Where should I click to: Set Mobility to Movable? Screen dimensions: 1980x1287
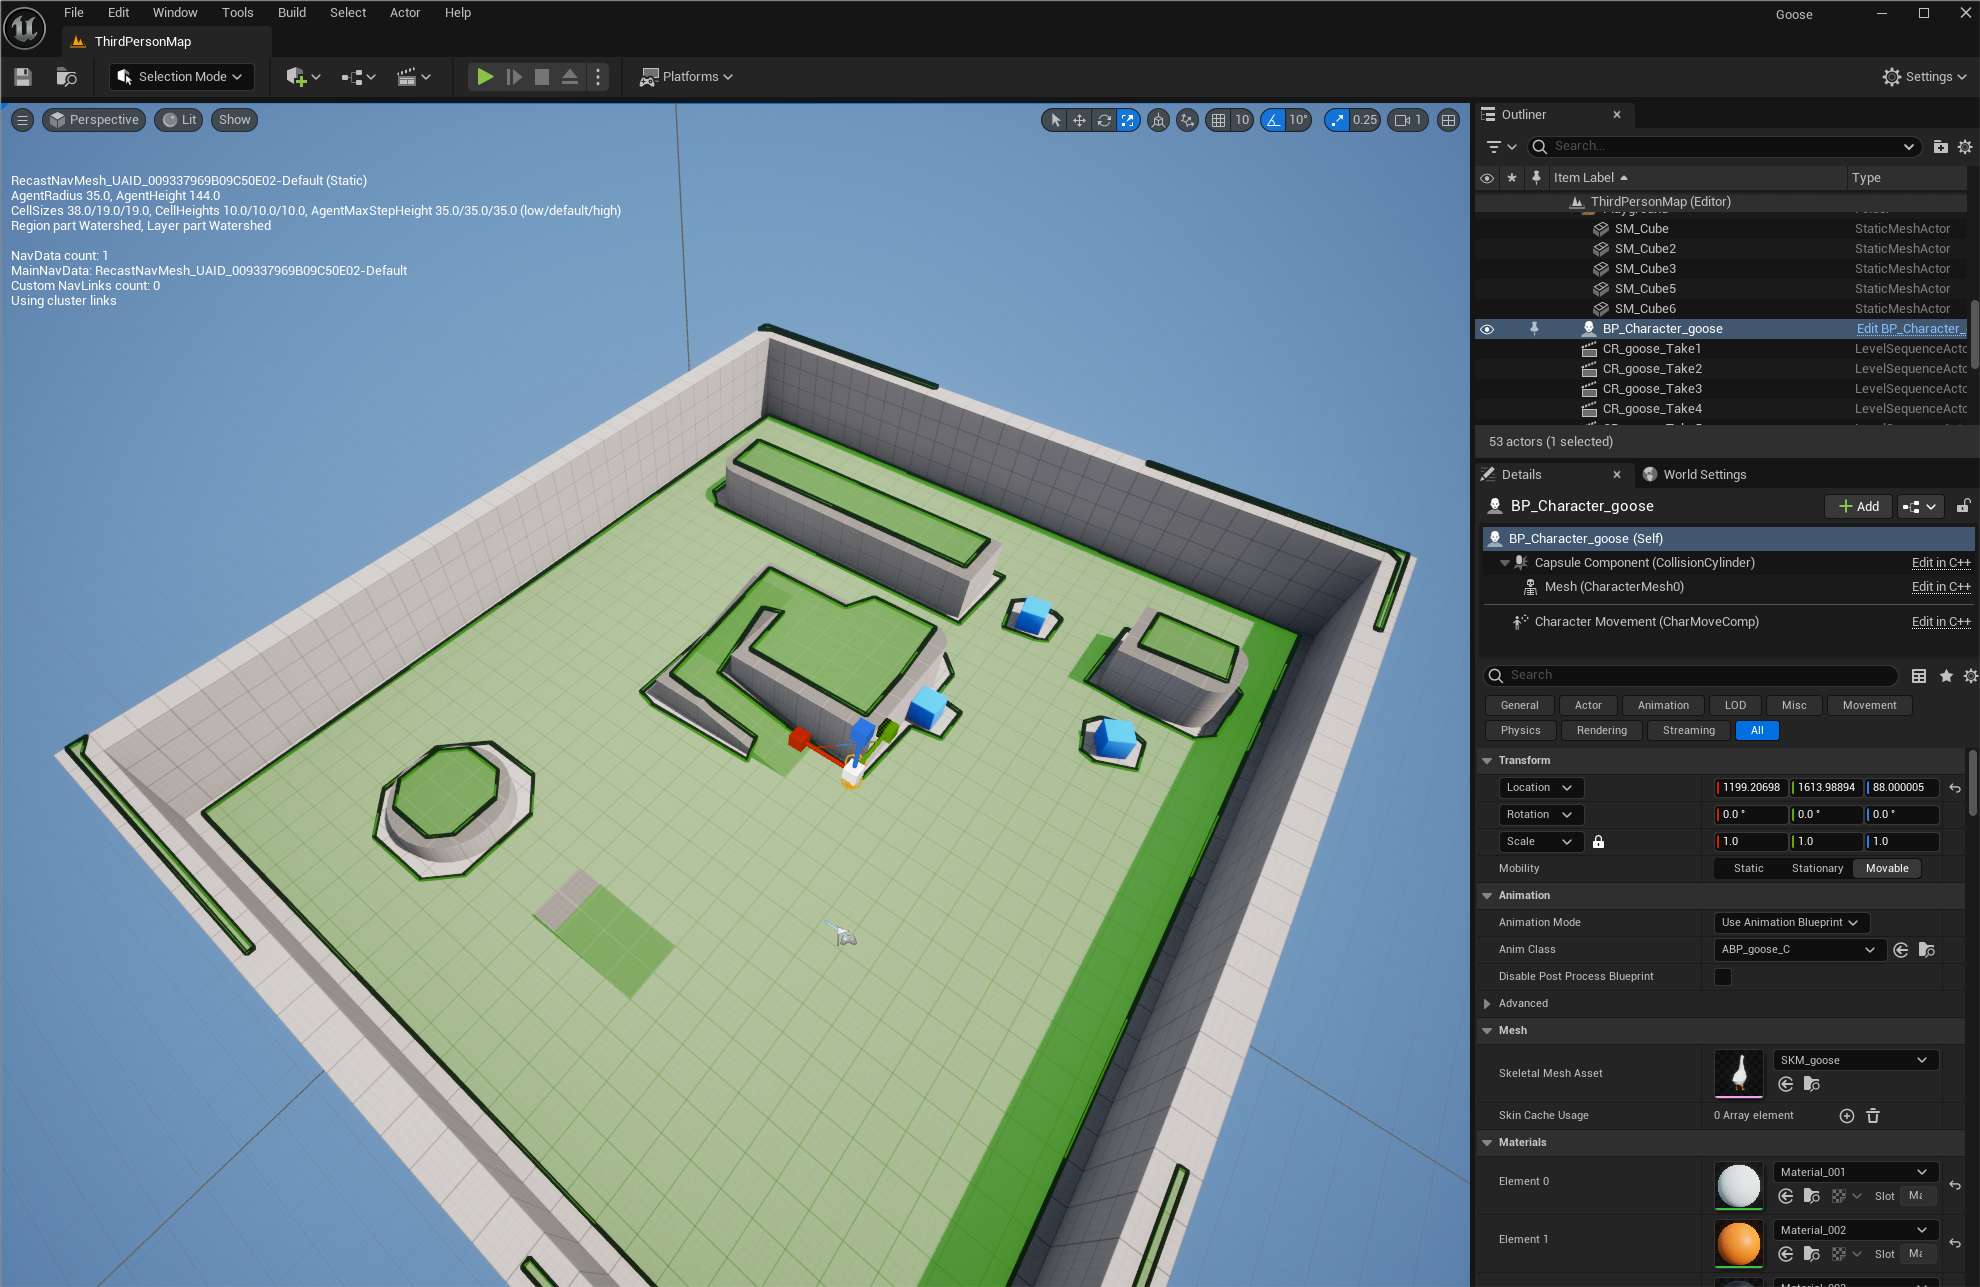(x=1887, y=869)
